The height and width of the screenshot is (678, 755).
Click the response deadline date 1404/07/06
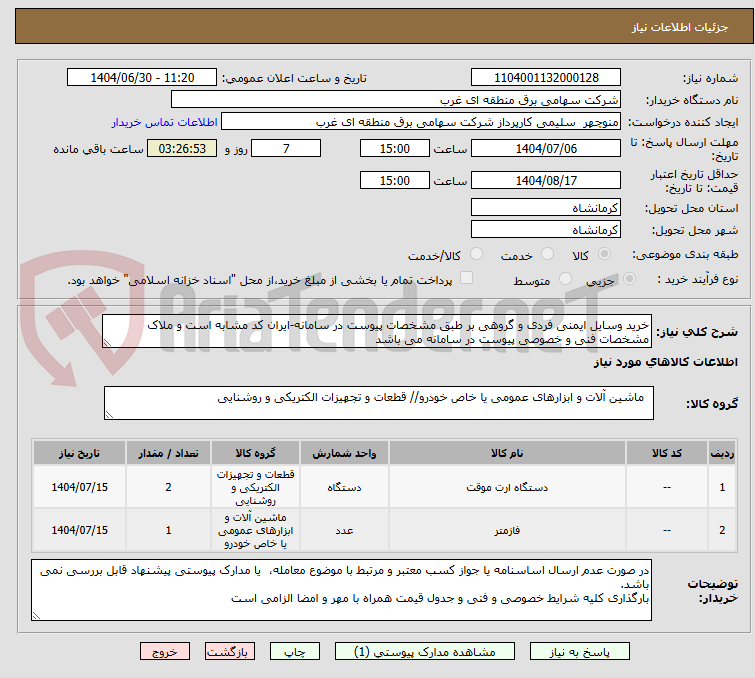(546, 148)
